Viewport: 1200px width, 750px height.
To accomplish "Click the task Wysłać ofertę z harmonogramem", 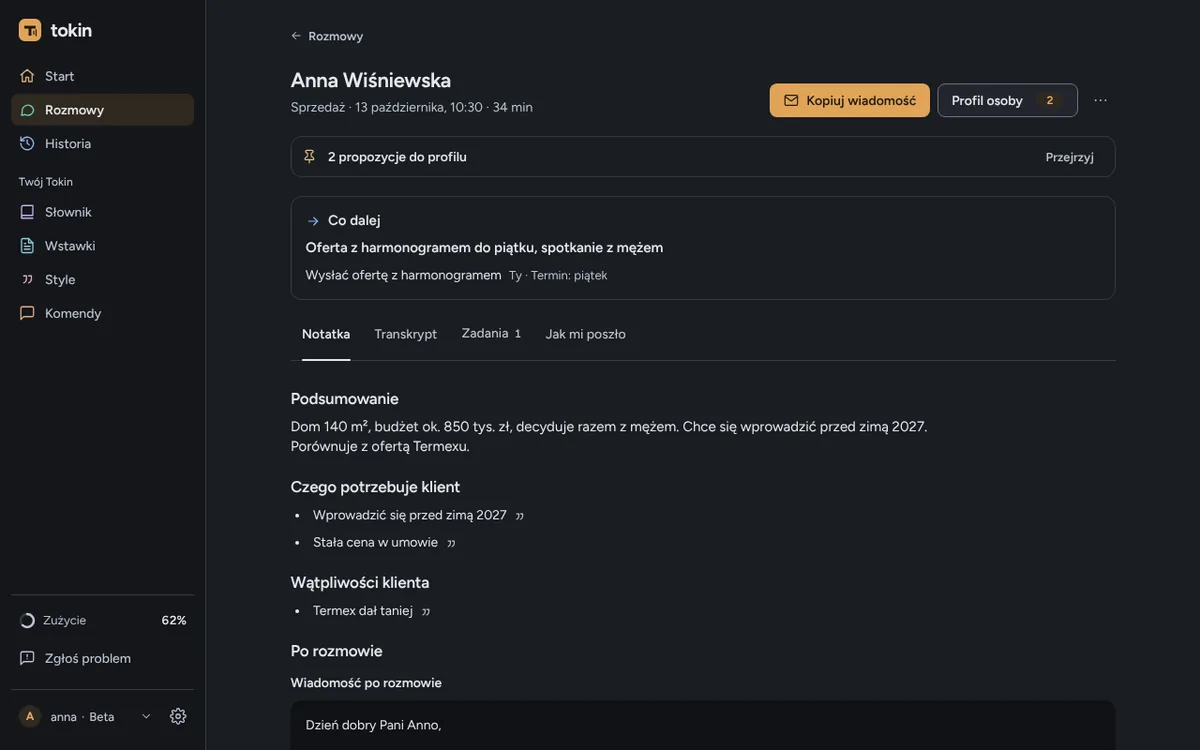I will point(403,275).
